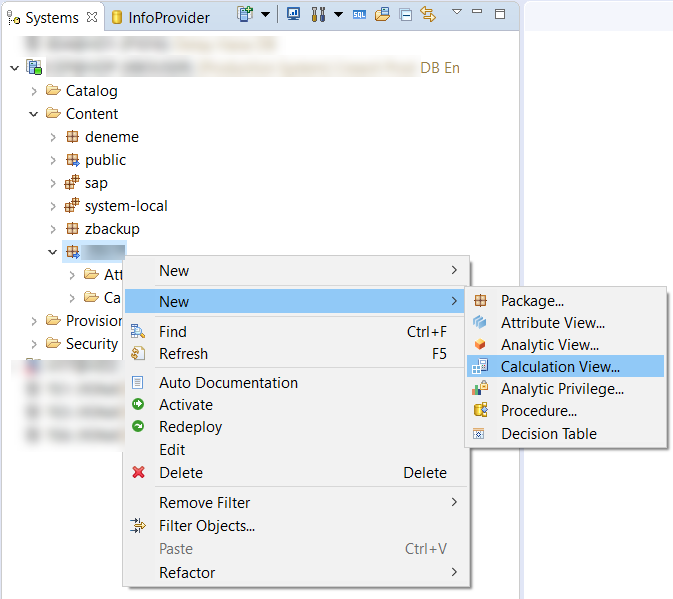673x599 pixels.
Task: Choose Refresh in the context menu
Action: click(x=295, y=354)
